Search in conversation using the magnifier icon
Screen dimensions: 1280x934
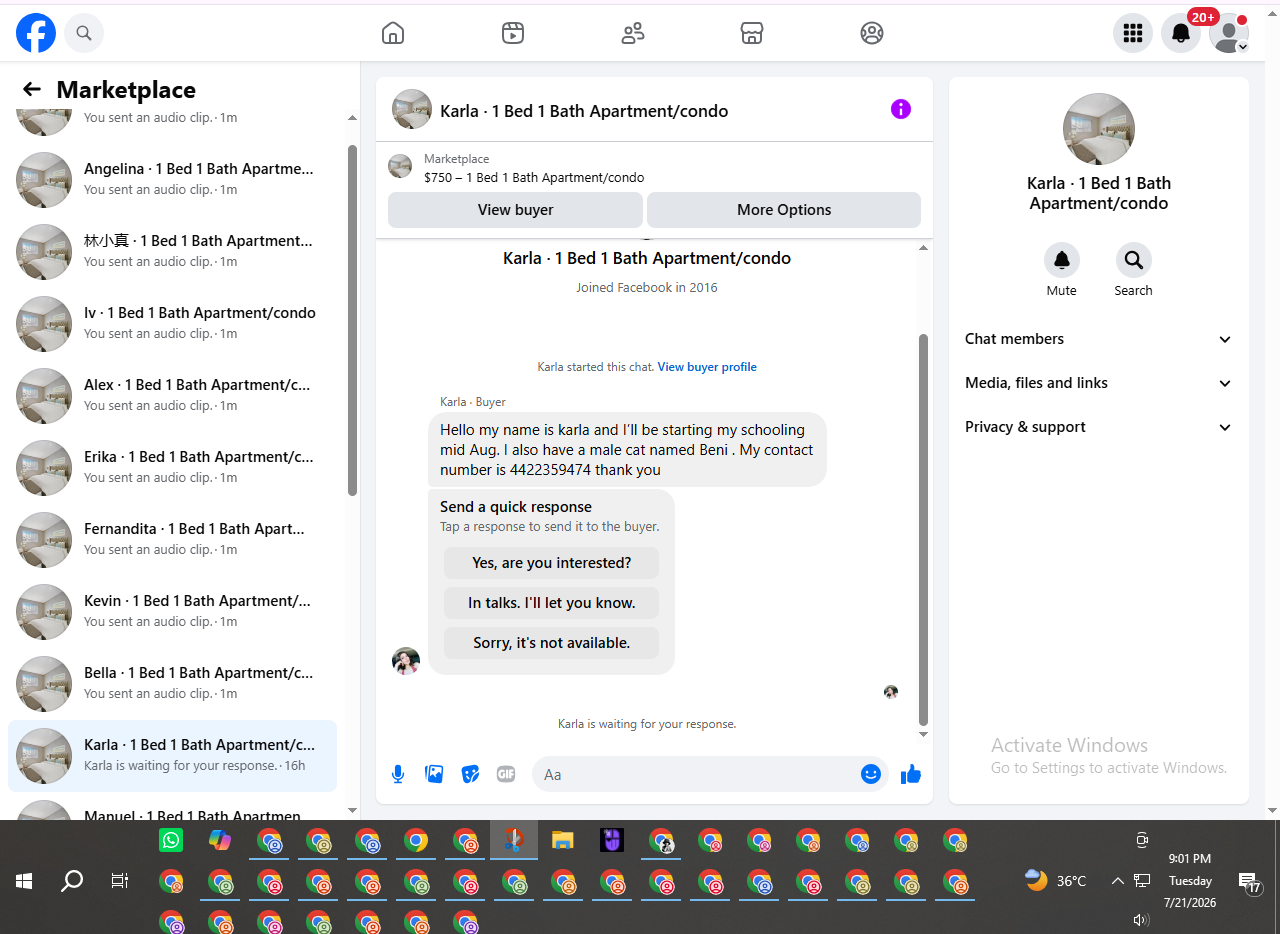(x=1134, y=260)
